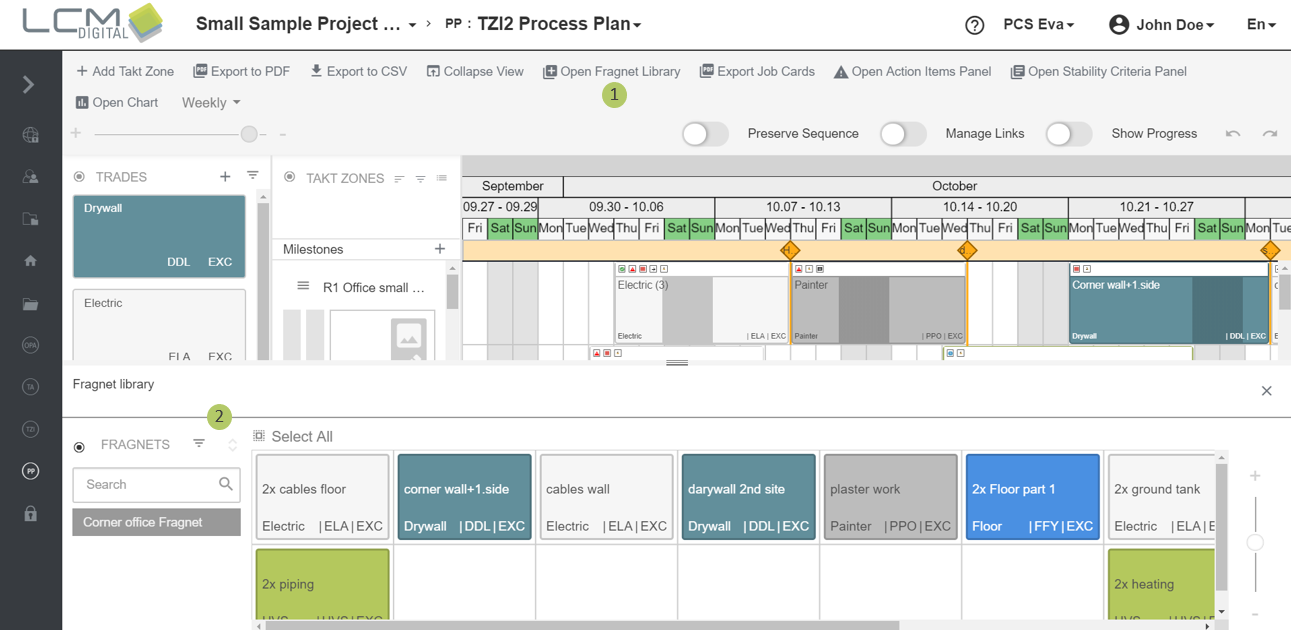This screenshot has height=630, width=1291.
Task: Open the John Doe user menu
Action: (x=1162, y=25)
